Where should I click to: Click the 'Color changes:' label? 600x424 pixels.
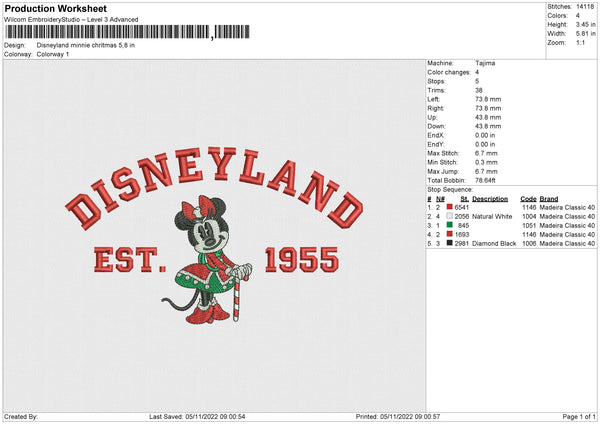tap(449, 72)
